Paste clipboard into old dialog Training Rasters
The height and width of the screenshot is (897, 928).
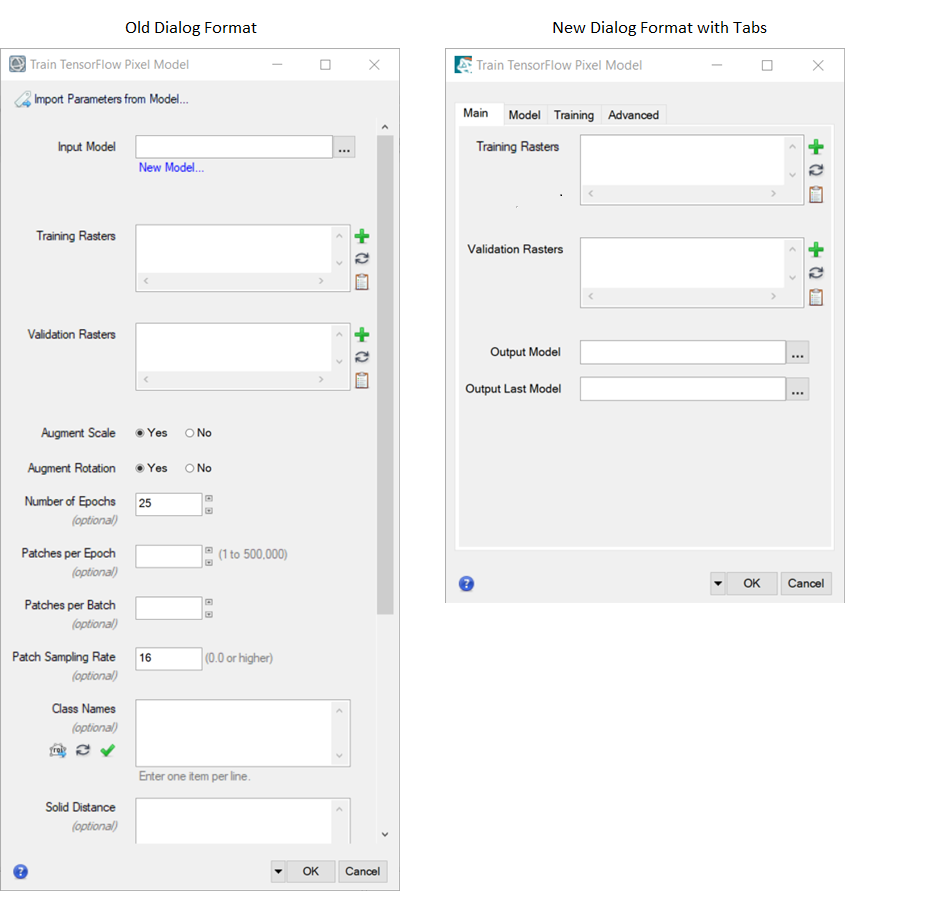(x=362, y=282)
